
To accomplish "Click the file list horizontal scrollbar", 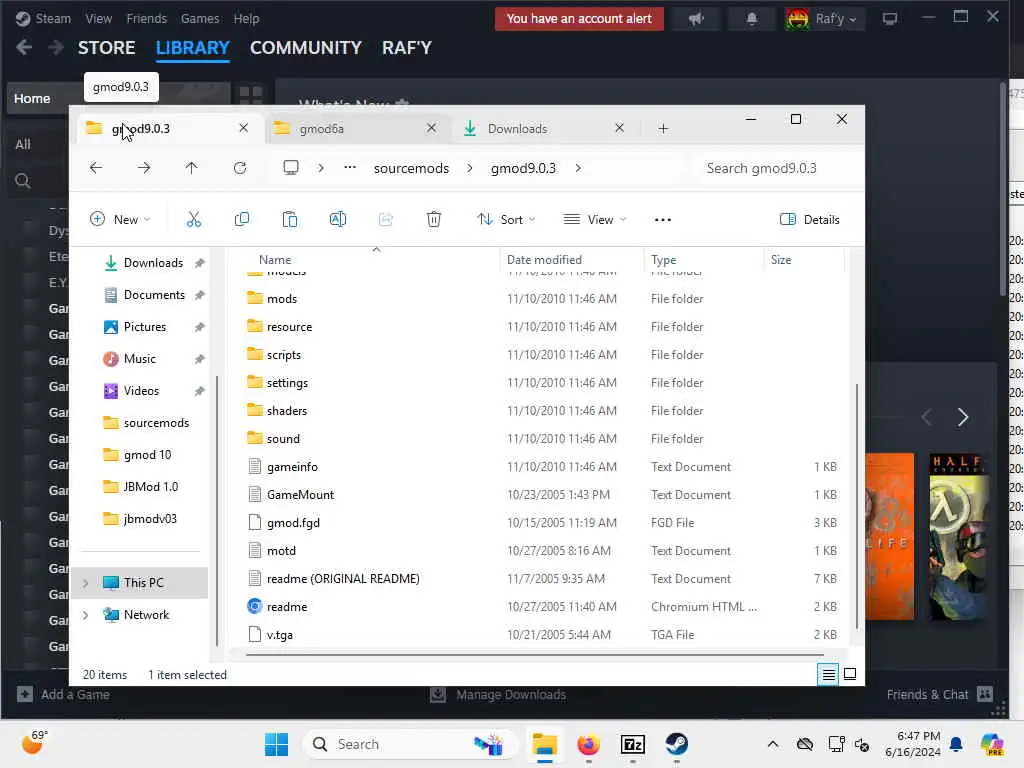I will (x=534, y=654).
